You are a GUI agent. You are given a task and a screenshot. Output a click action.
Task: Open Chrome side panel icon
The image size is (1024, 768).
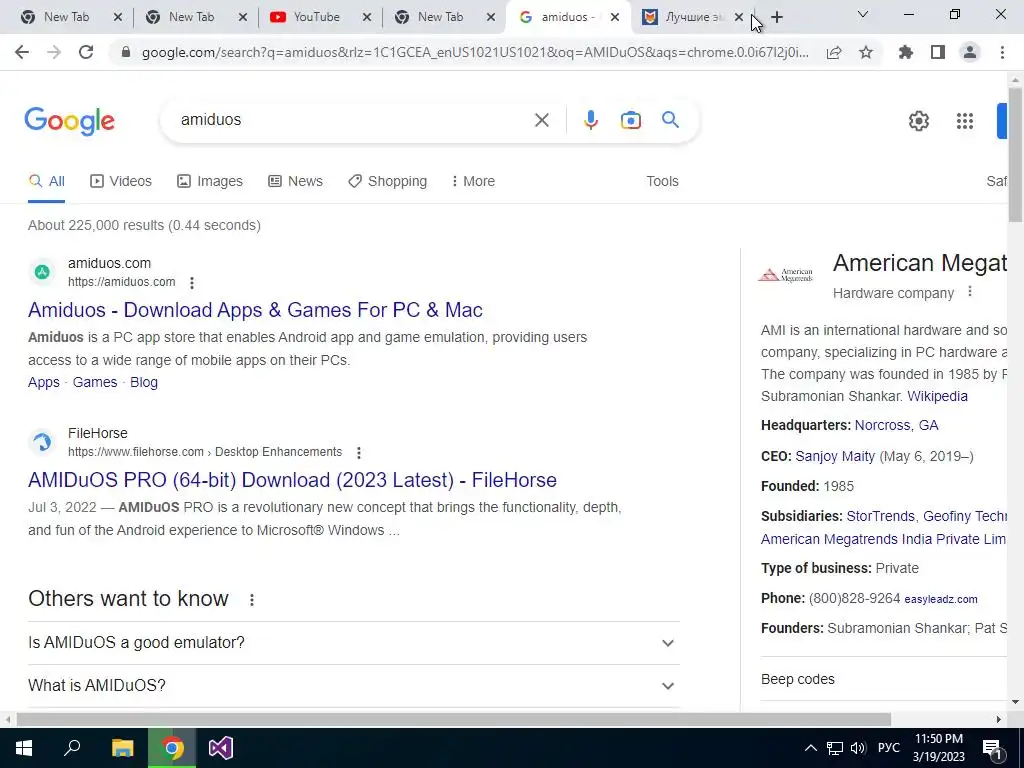(938, 52)
